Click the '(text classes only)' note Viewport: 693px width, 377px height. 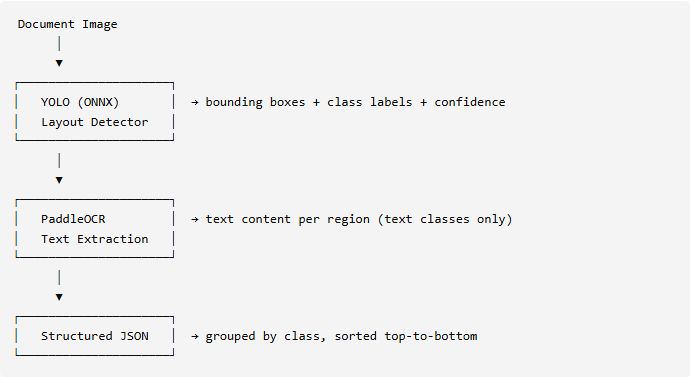pyautogui.click(x=445, y=220)
